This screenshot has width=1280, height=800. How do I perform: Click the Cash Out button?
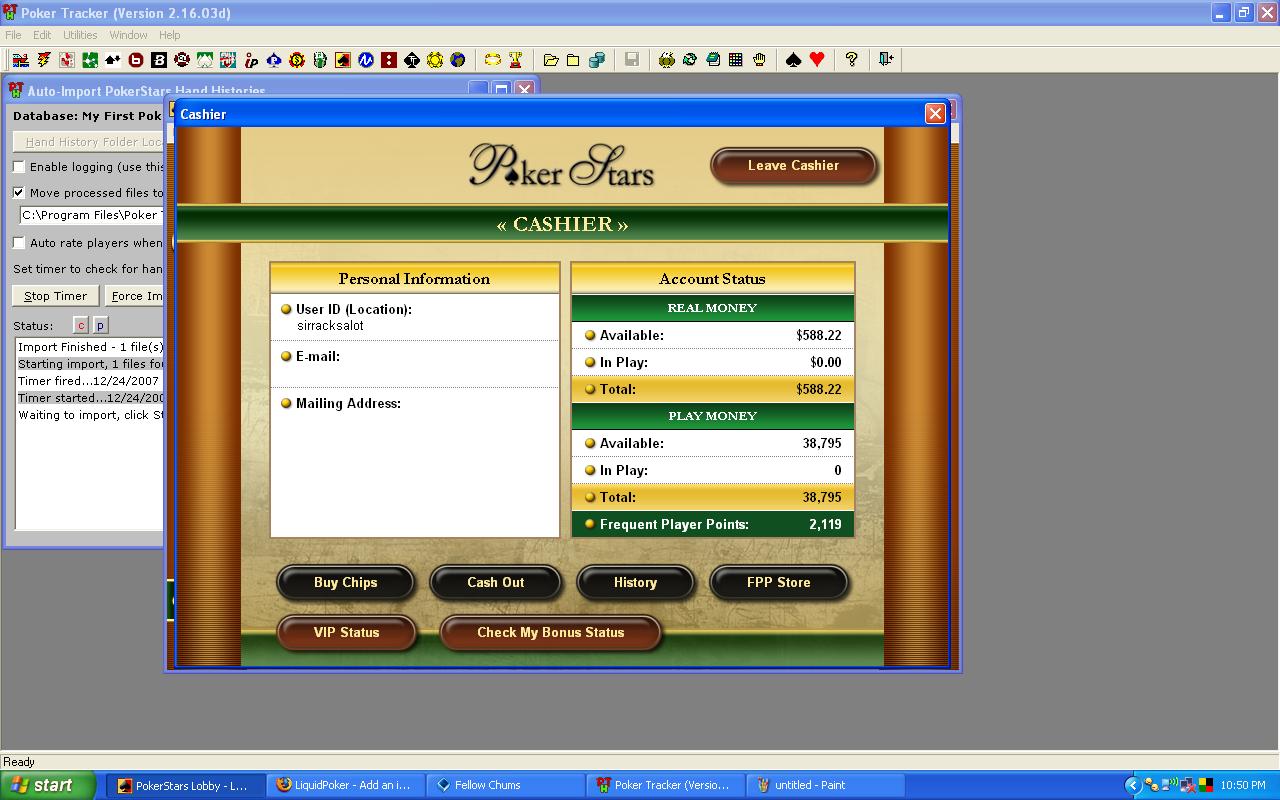click(x=496, y=583)
